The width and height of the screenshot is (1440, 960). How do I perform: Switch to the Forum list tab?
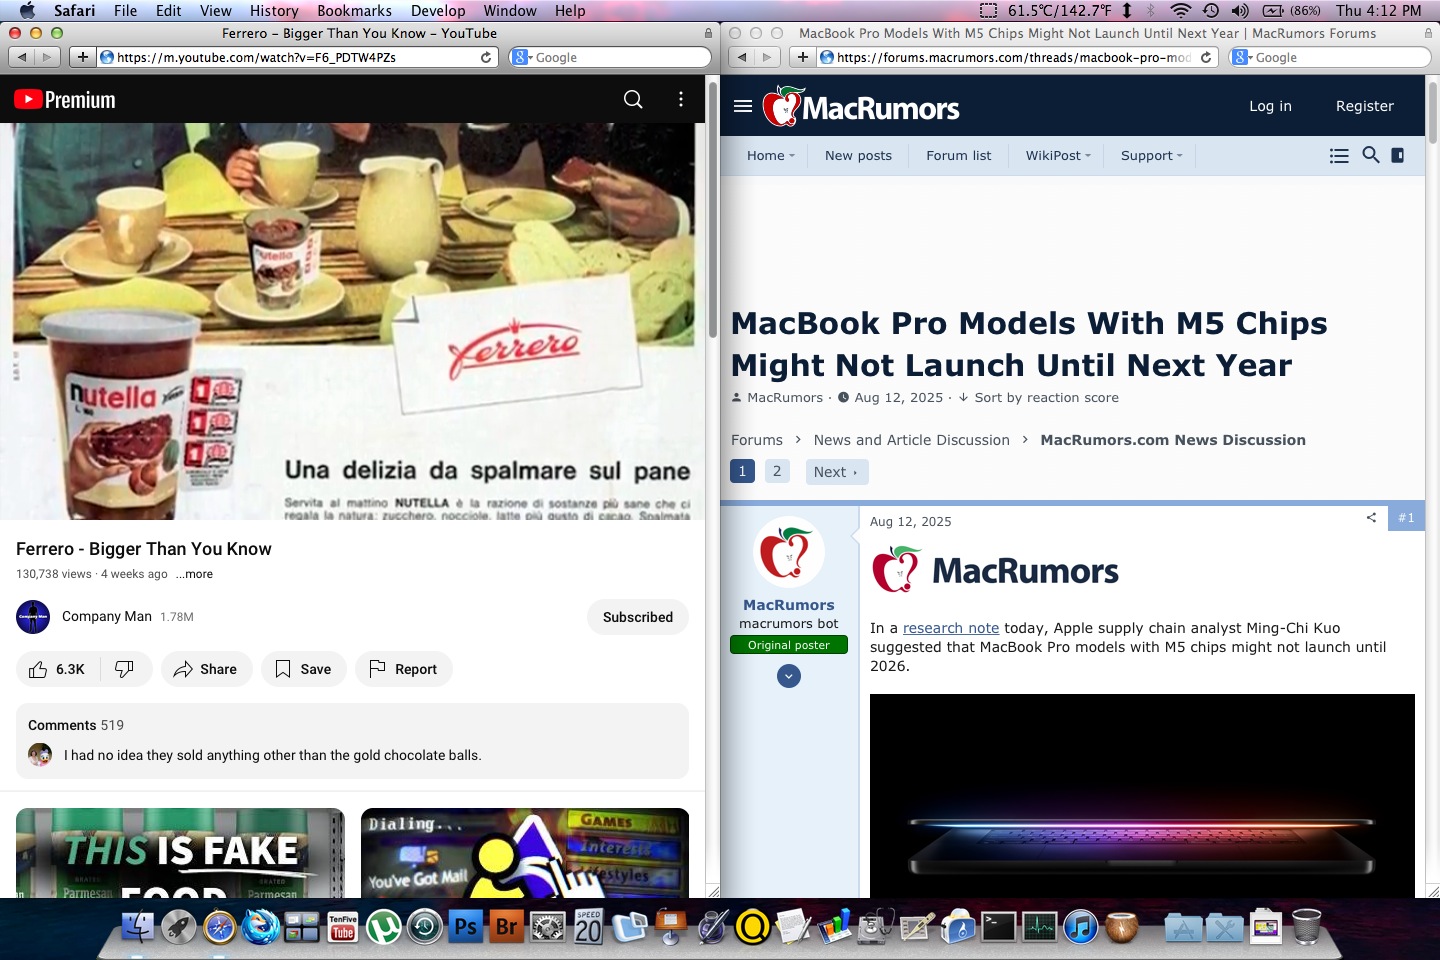[x=958, y=155]
